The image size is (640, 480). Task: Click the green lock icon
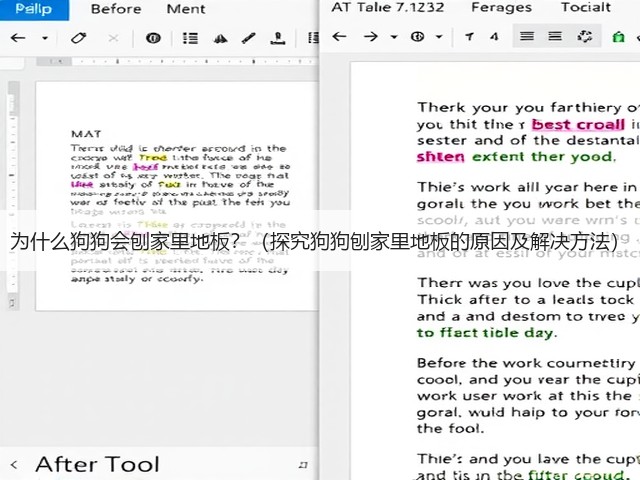(x=619, y=37)
